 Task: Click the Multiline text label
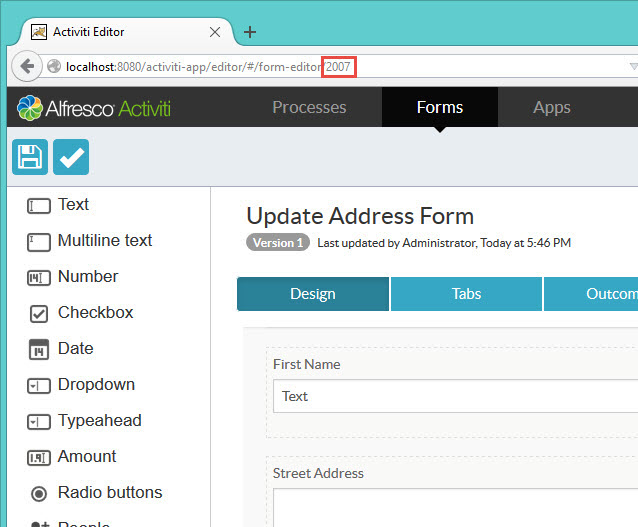click(x=105, y=241)
